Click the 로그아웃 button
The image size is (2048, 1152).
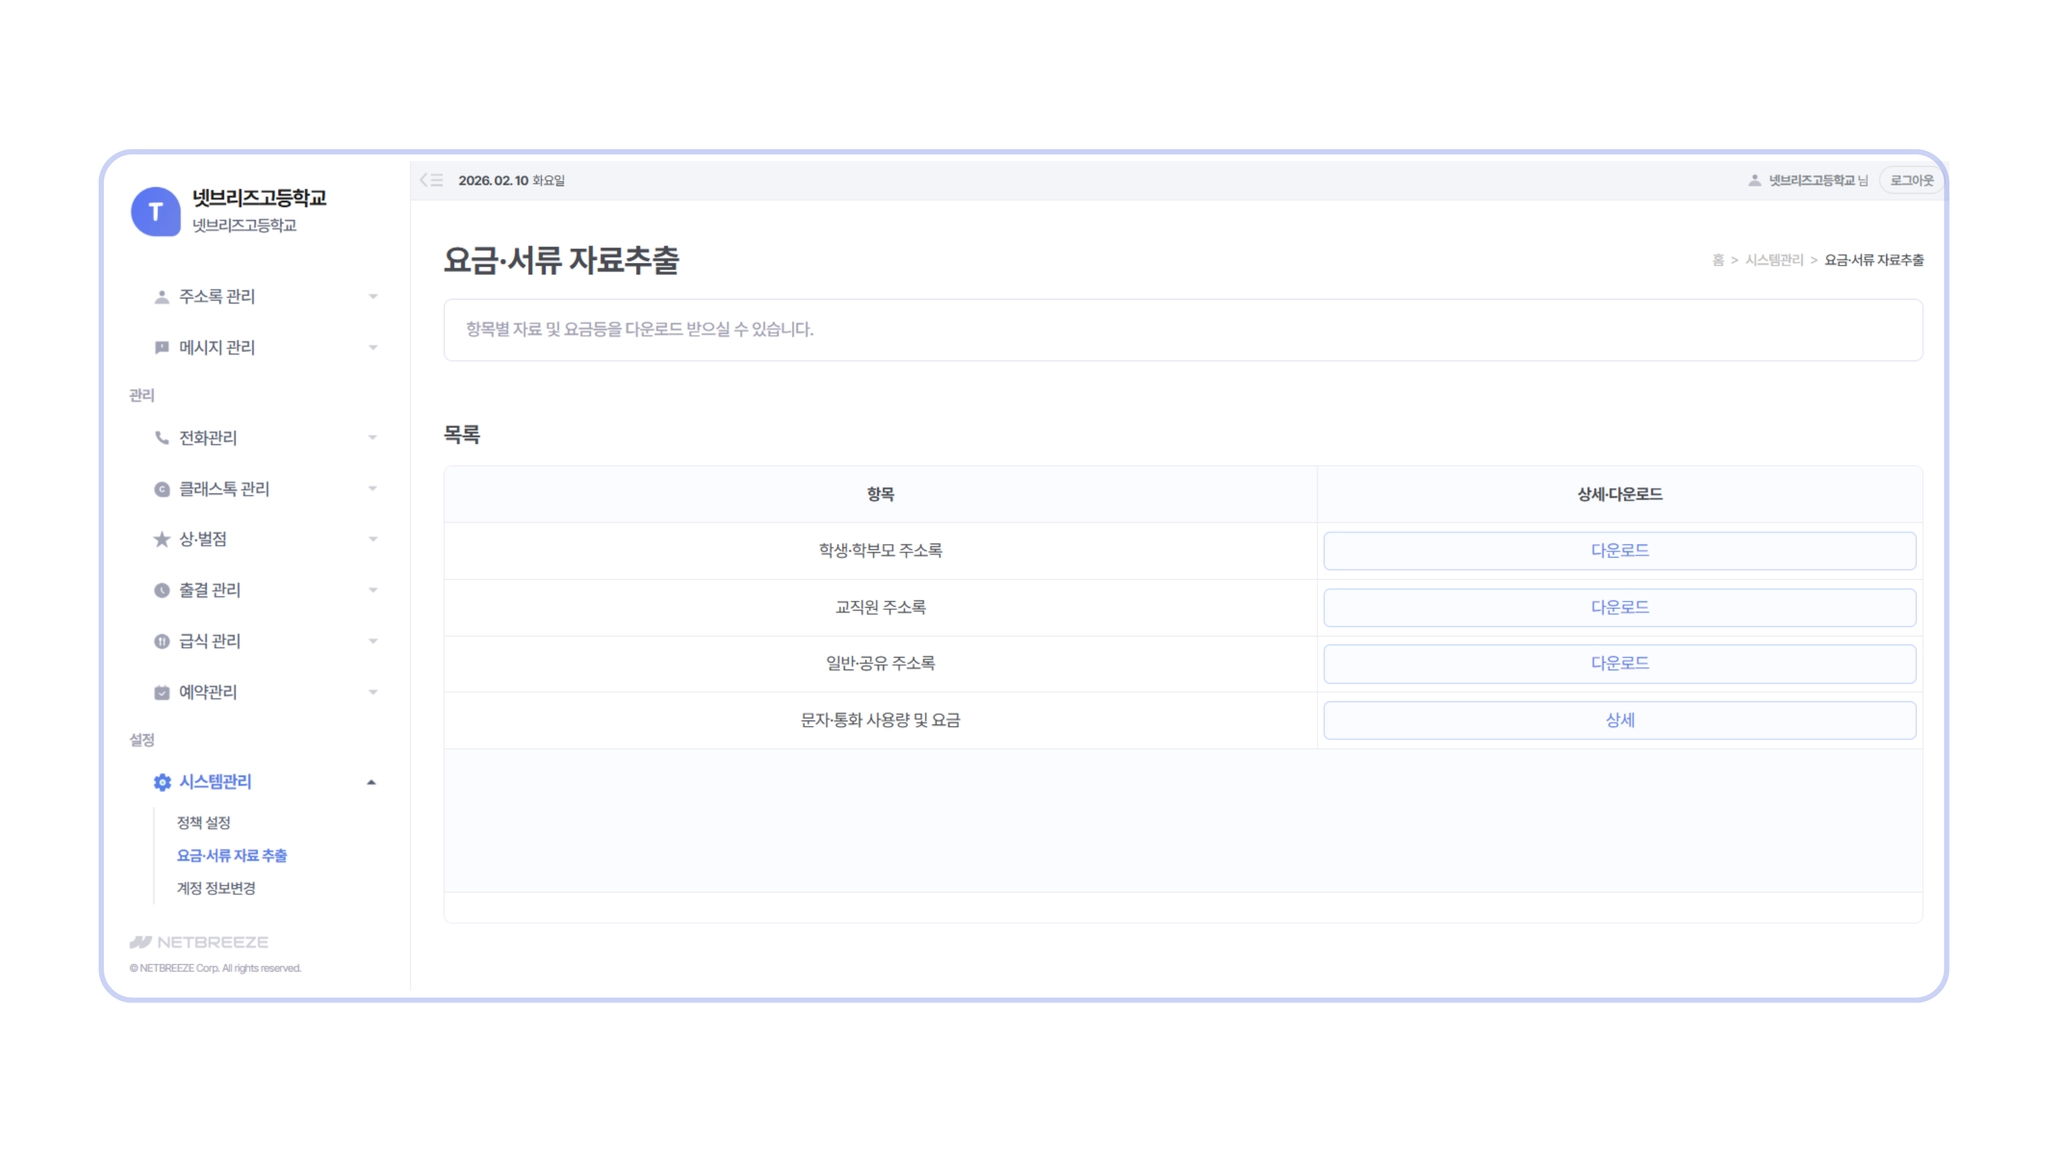1911,180
